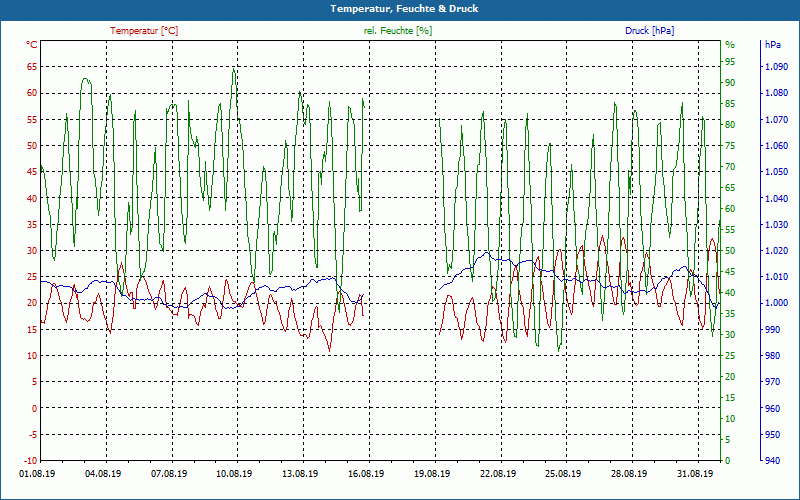Viewport: 800px width, 500px height.
Task: Click the pressure axis value '1.050'
Action: (x=777, y=171)
